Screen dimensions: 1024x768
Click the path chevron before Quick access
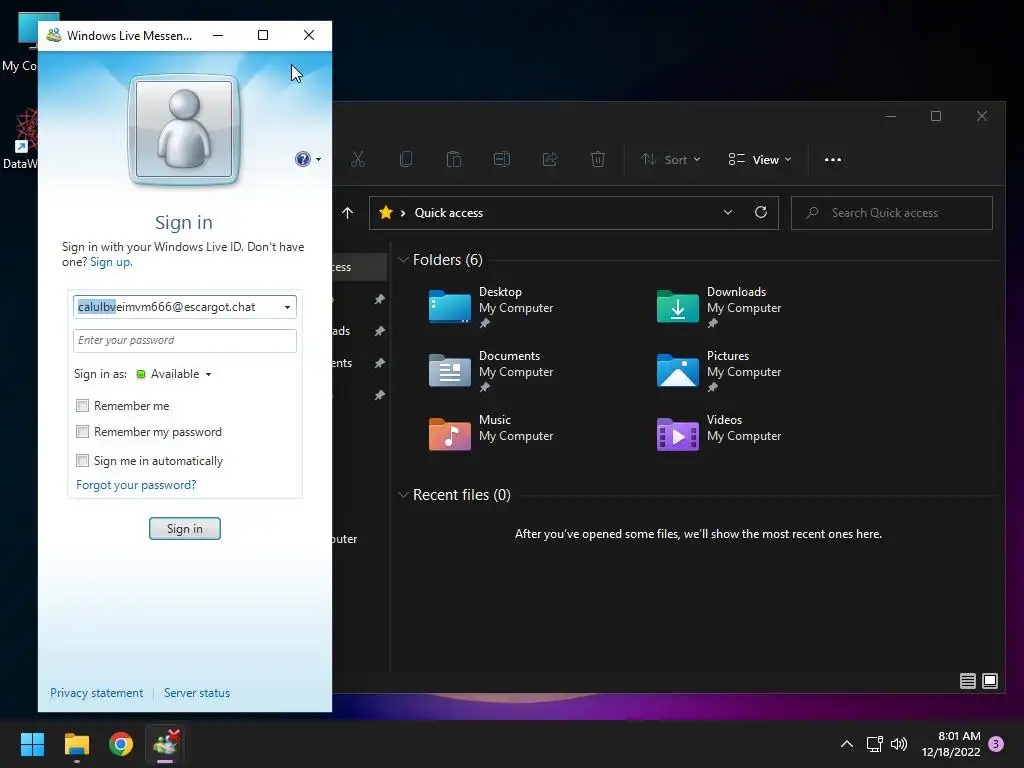(x=403, y=213)
